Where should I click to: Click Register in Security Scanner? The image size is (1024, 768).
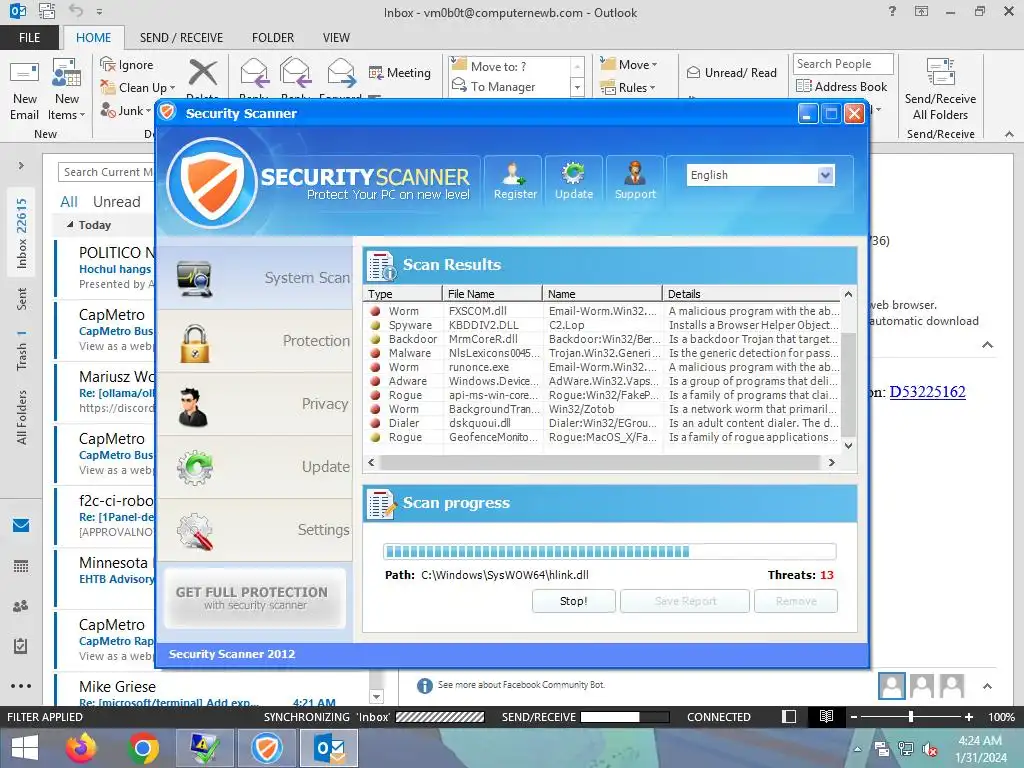[515, 181]
